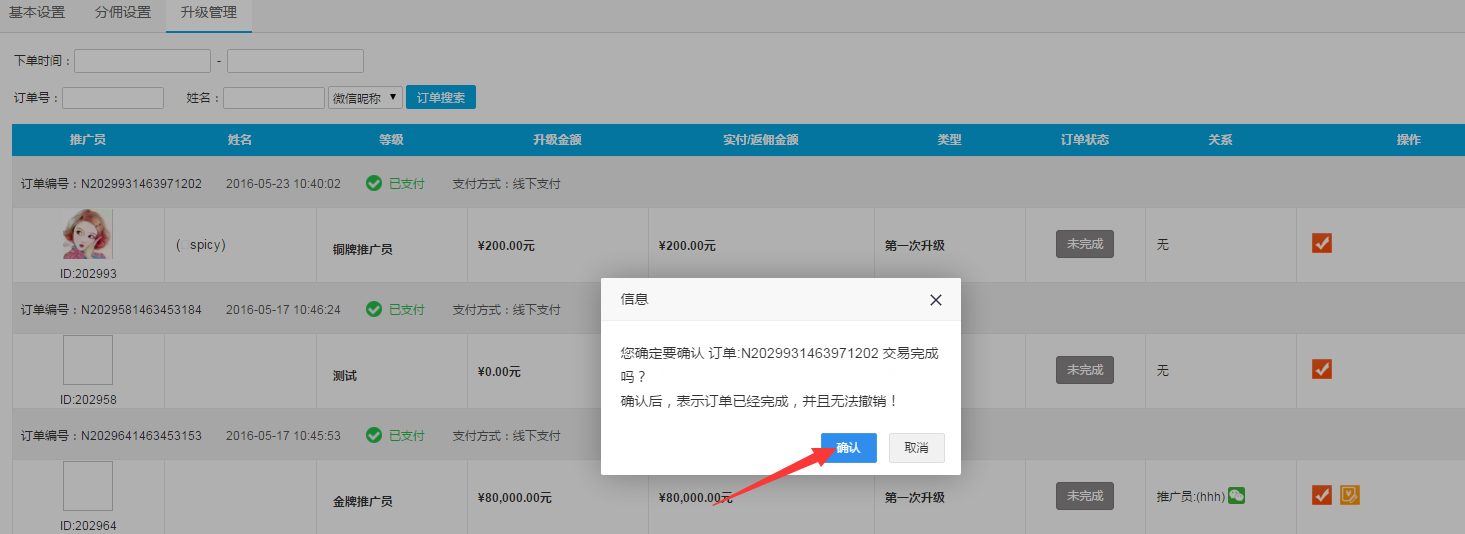Click the orange check icon in 测试 row
Viewport: 1465px width, 534px height.
pyautogui.click(x=1322, y=369)
